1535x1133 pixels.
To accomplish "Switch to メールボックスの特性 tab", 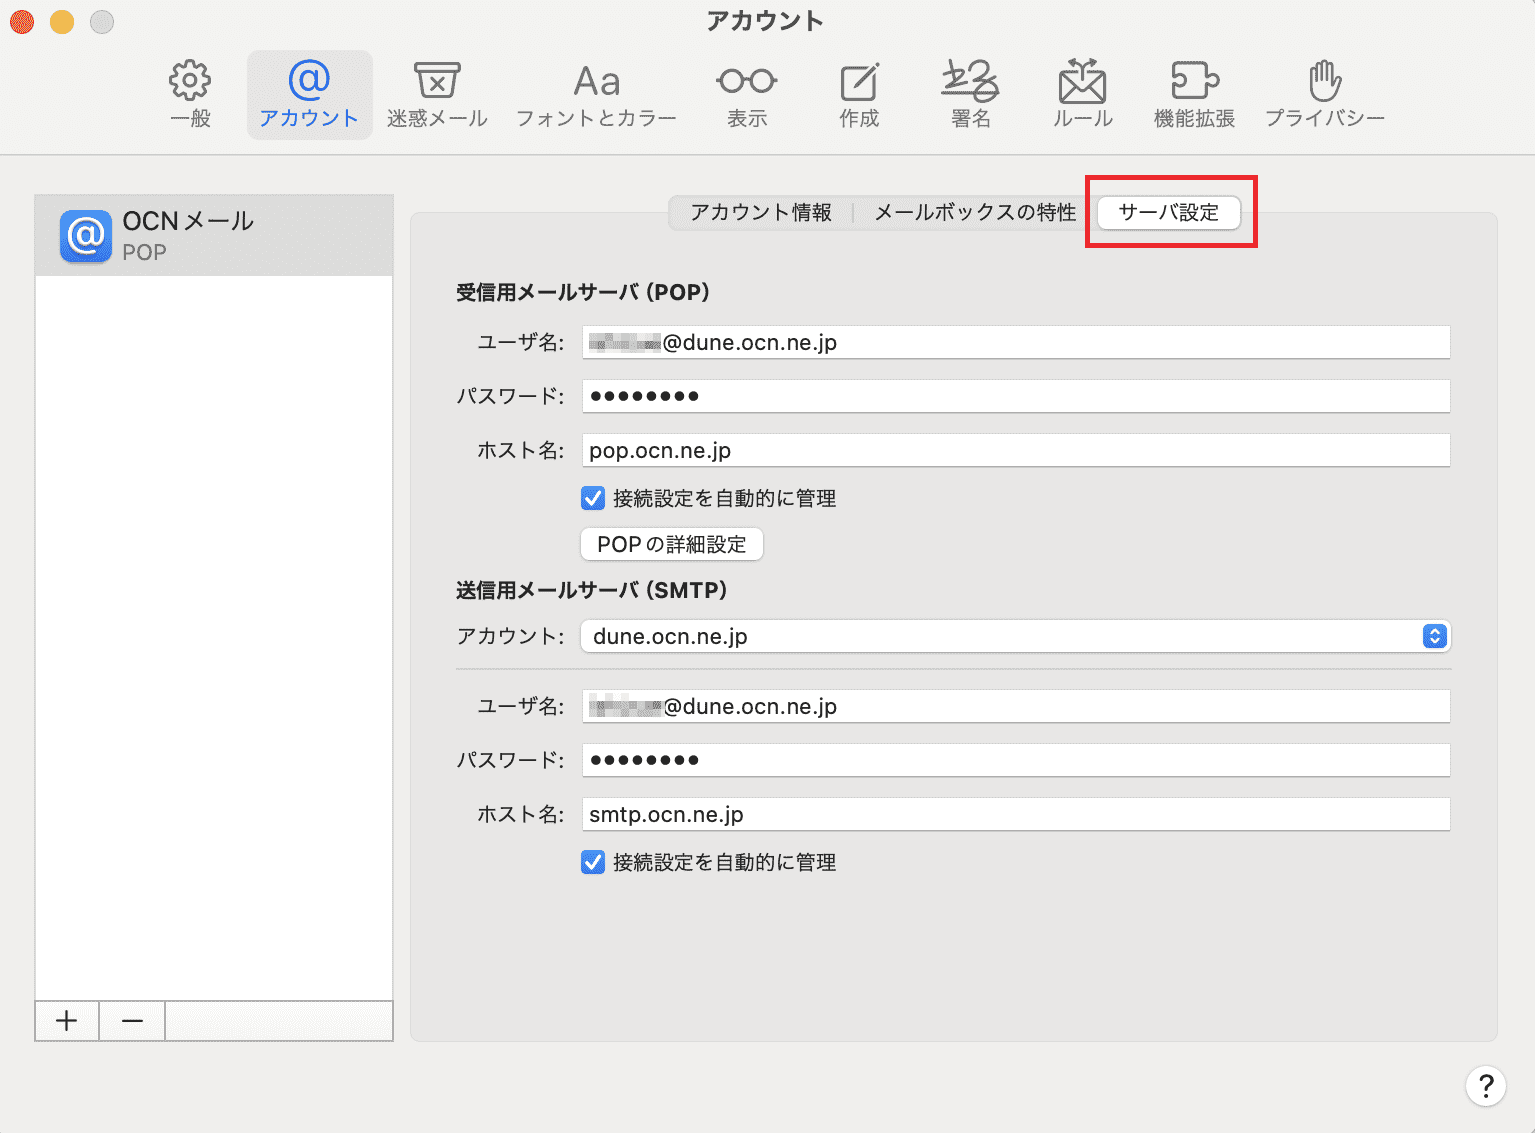I will click(x=975, y=212).
